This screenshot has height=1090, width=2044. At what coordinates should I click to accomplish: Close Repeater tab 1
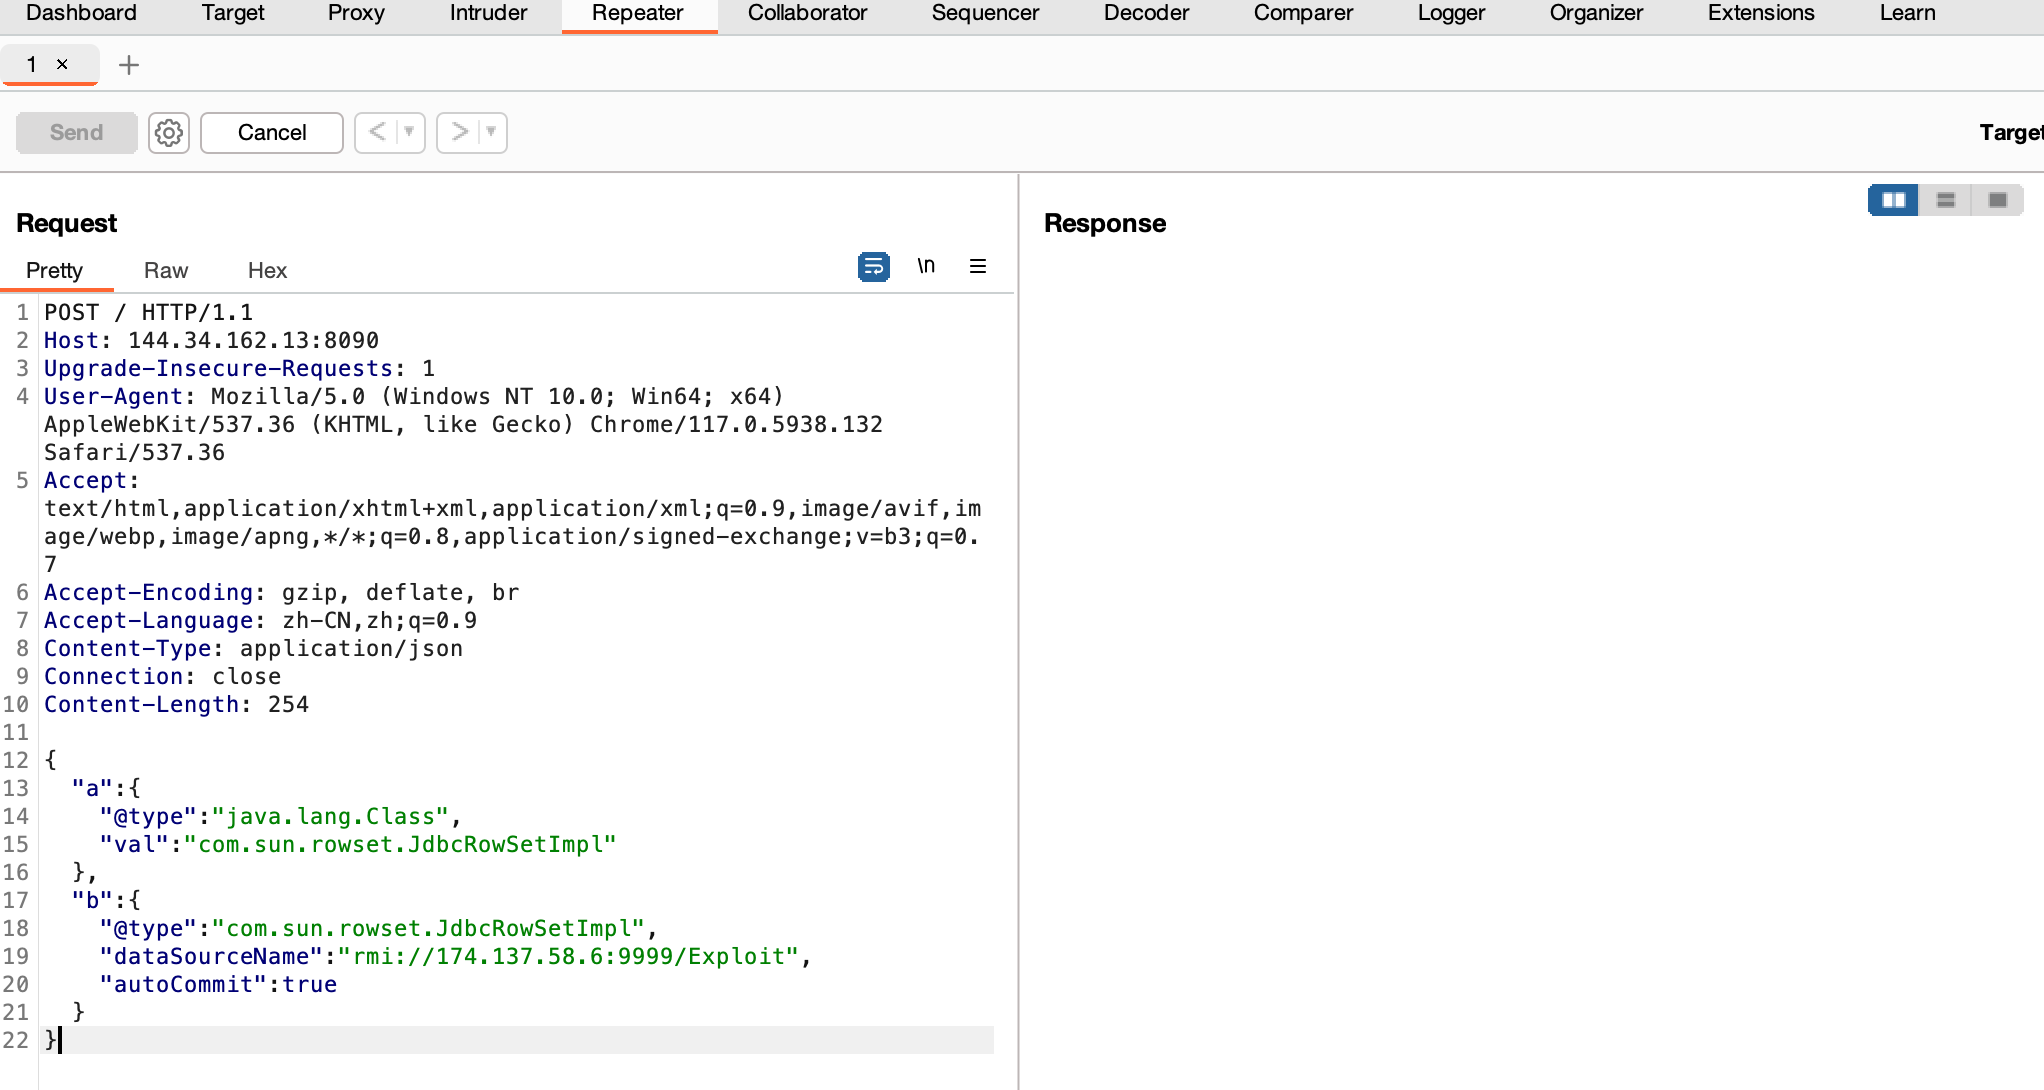click(x=63, y=64)
